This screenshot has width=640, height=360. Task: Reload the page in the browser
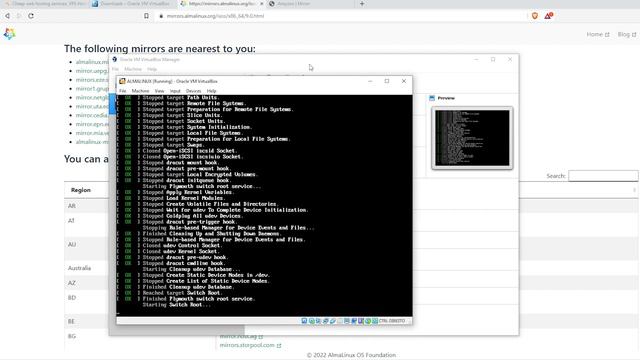pos(31,16)
